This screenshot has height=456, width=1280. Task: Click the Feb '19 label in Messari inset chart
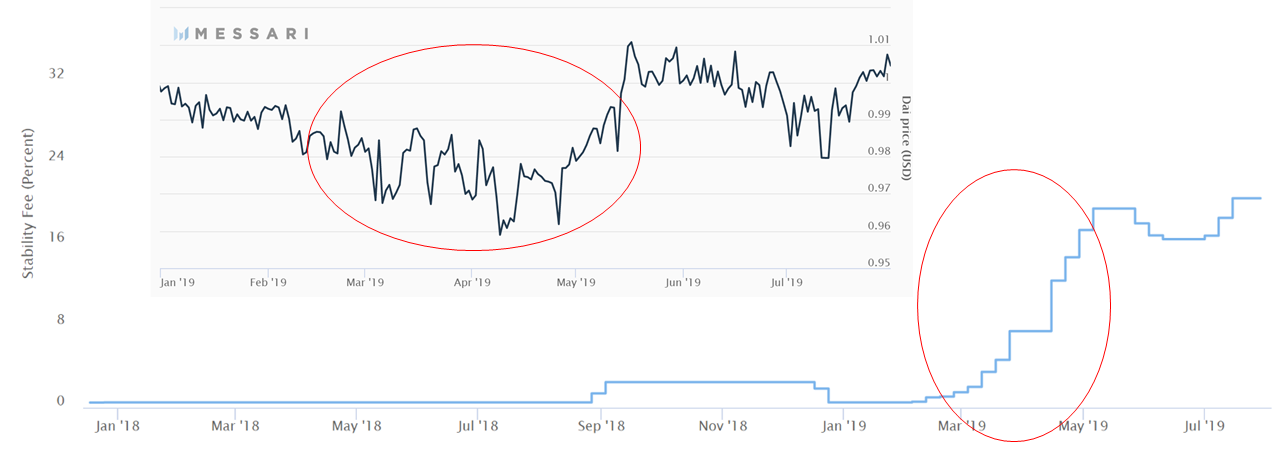point(268,283)
